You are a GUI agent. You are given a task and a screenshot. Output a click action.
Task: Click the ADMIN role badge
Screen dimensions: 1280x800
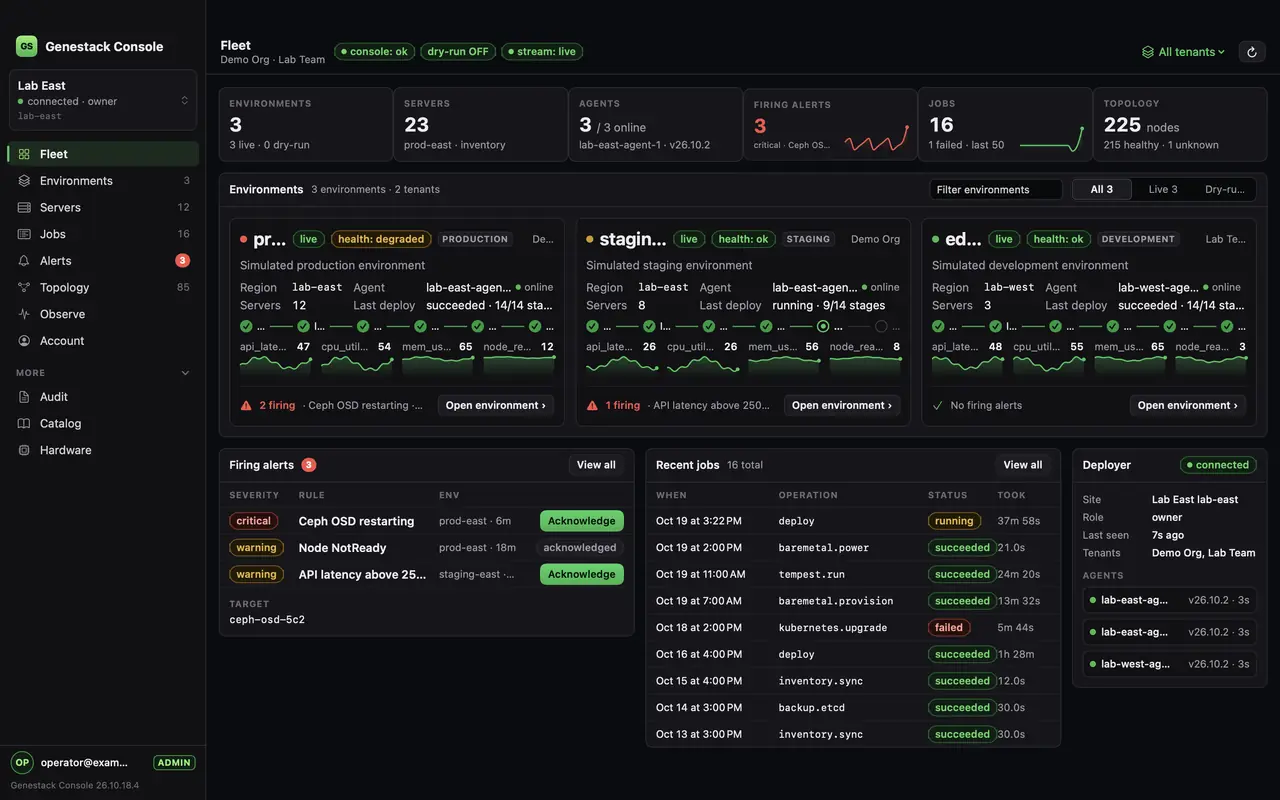(x=174, y=762)
